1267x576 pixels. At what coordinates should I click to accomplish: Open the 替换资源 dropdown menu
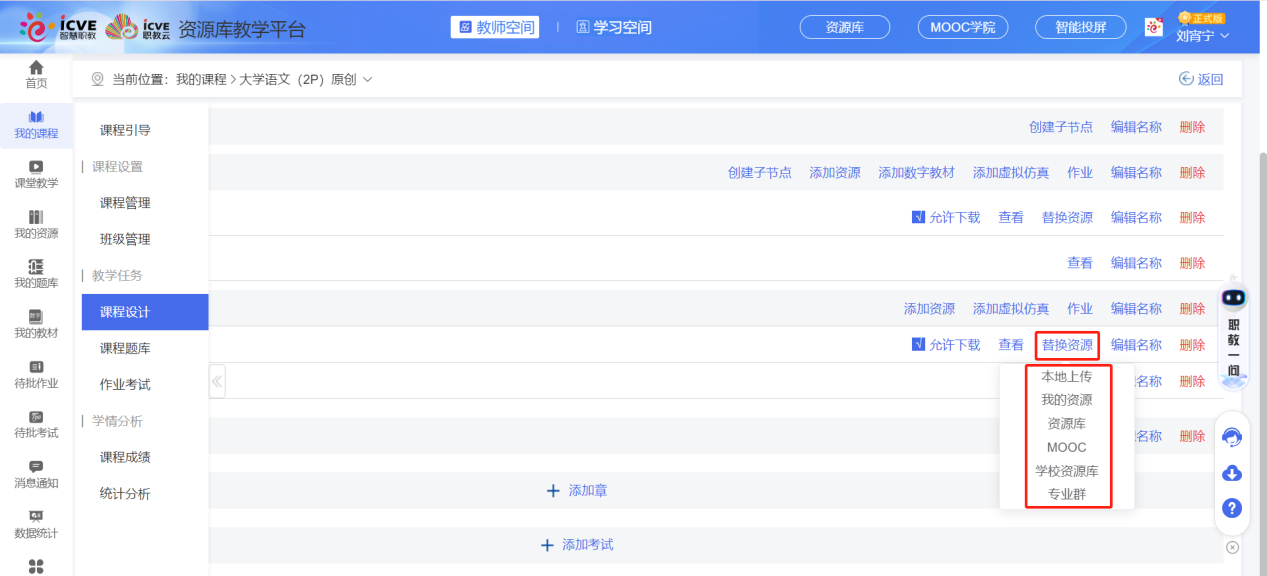pos(1066,344)
